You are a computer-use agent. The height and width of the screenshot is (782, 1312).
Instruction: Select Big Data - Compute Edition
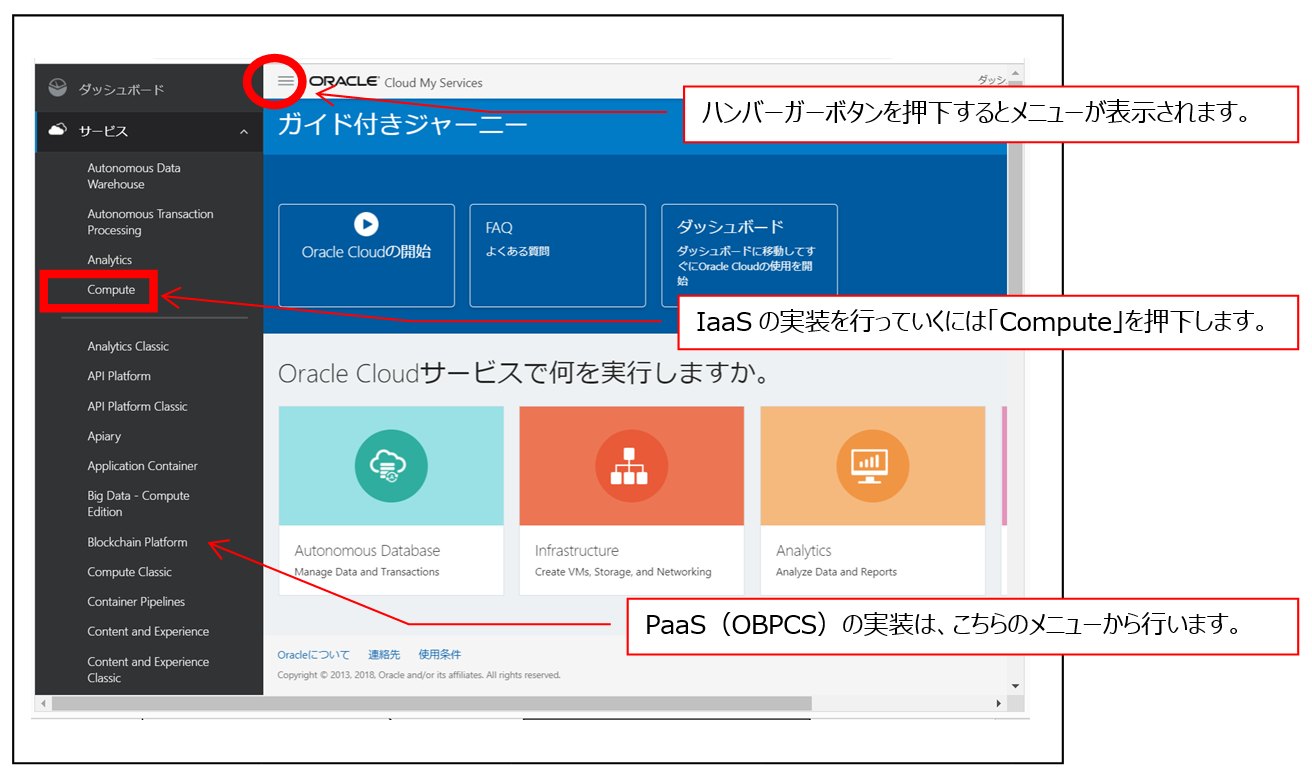coord(126,503)
